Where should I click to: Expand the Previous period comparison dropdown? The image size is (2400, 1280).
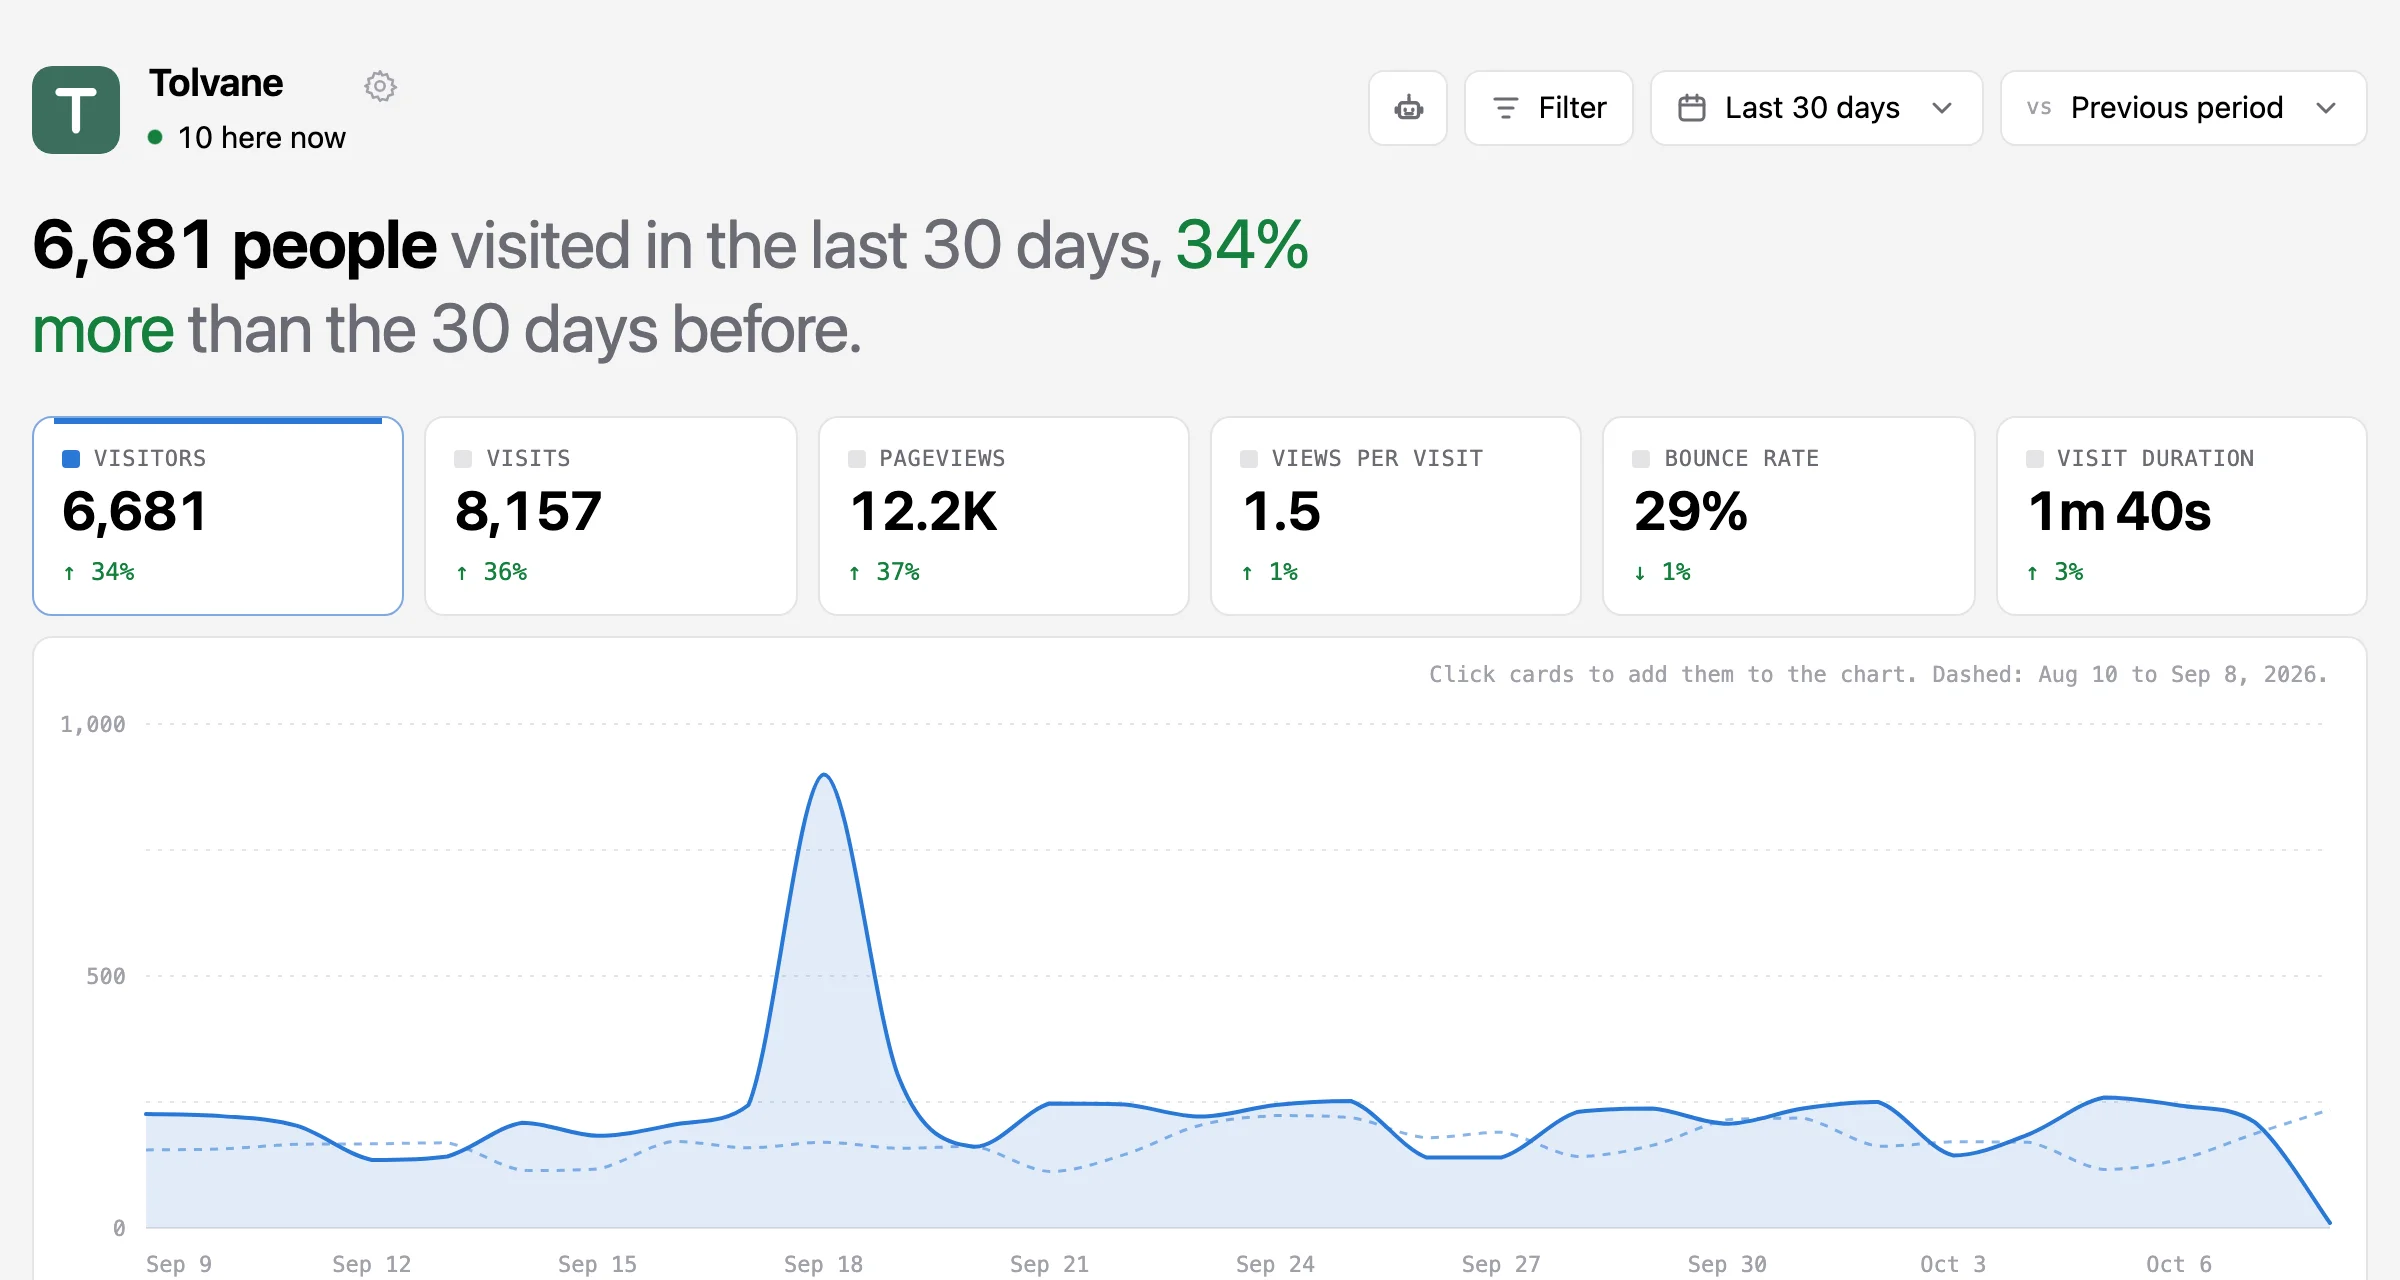click(x=2183, y=108)
